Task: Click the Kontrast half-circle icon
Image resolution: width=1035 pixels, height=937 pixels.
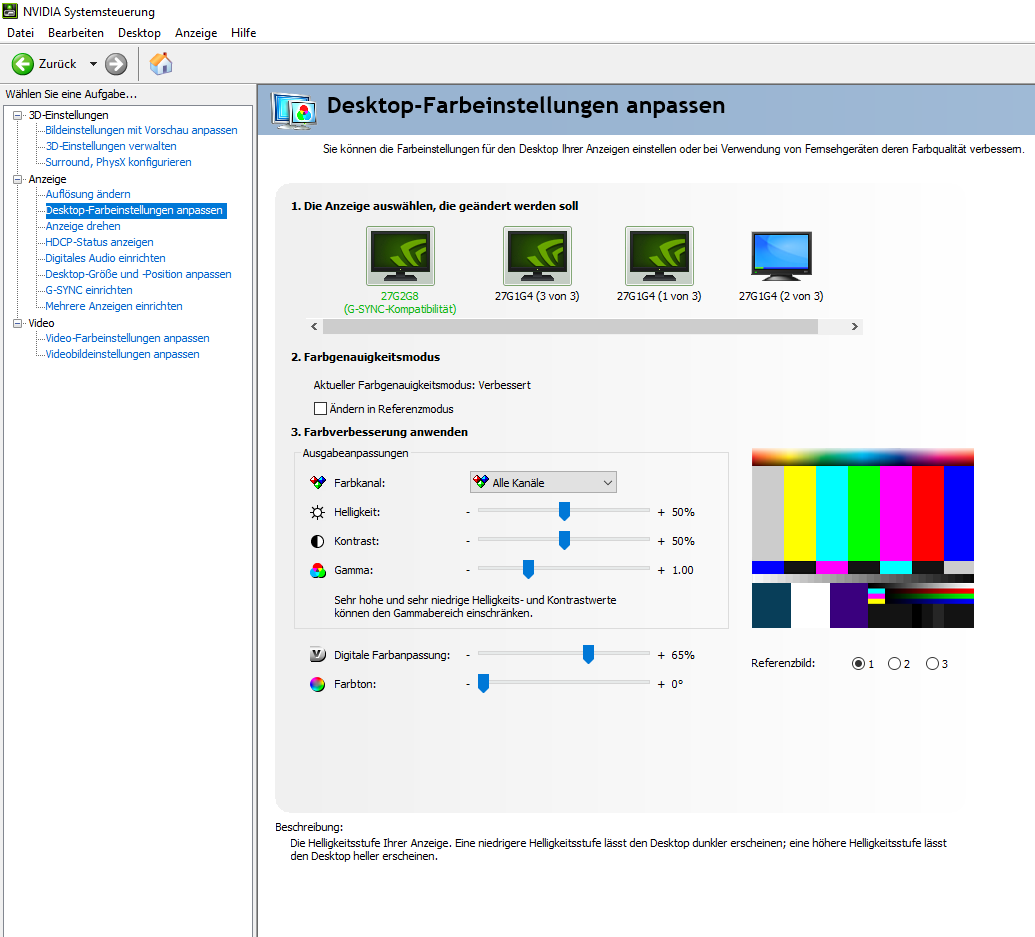Action: pyautogui.click(x=317, y=541)
